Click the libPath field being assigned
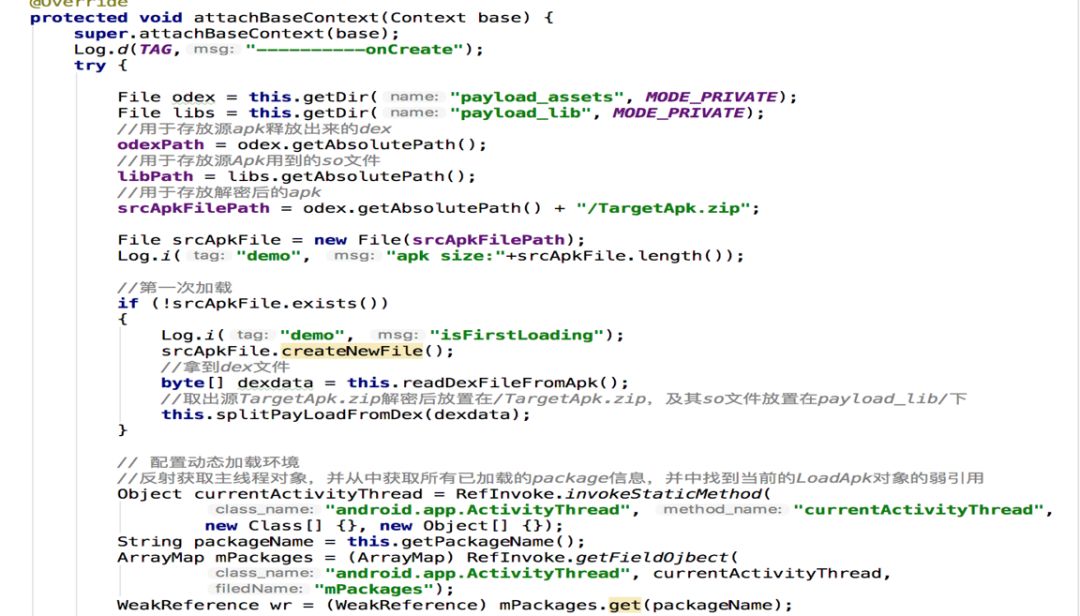 [x=155, y=176]
